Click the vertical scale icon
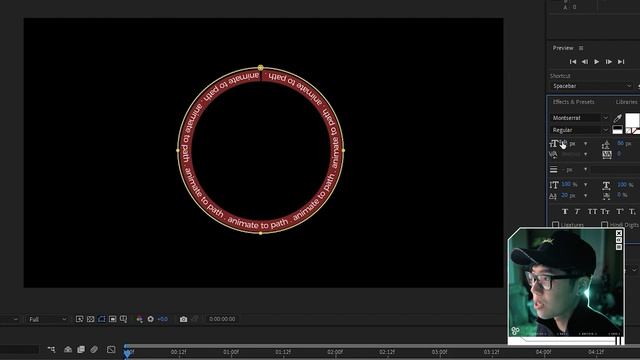 coord(554,185)
